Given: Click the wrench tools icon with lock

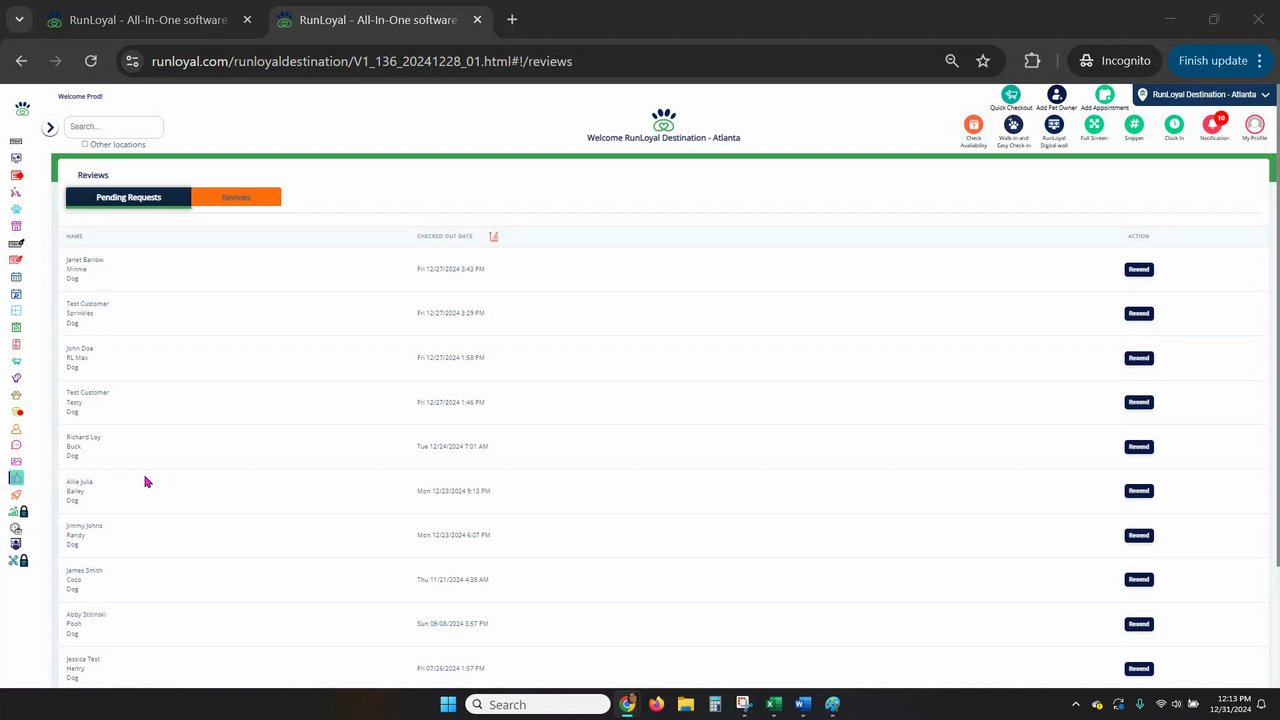Looking at the screenshot, I should pos(18,561).
